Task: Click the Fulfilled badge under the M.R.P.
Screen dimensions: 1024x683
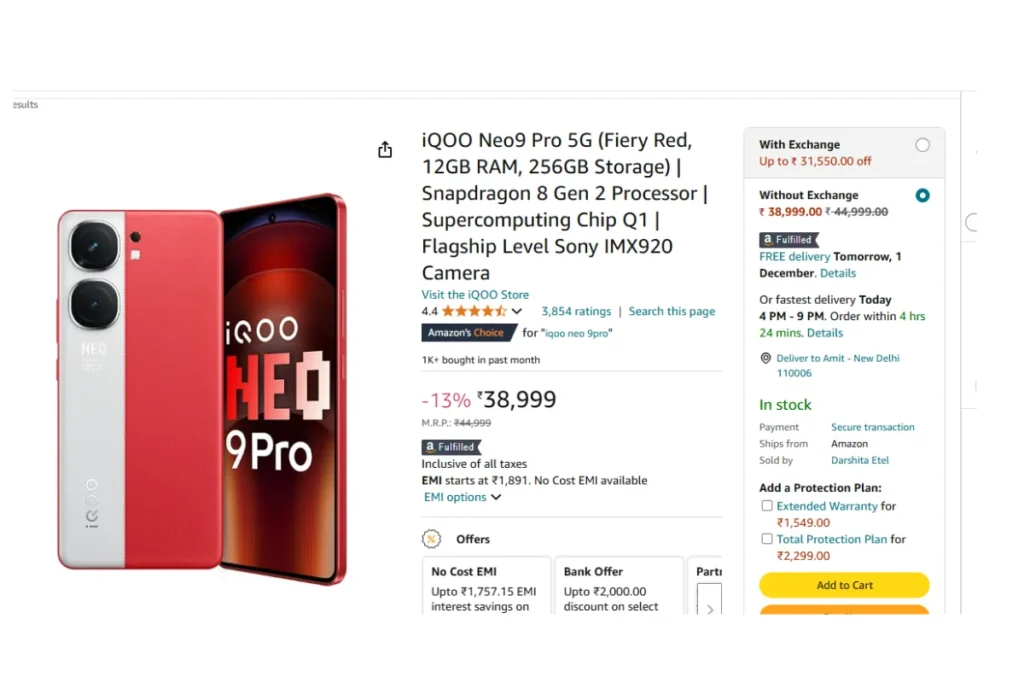Action: [451, 447]
